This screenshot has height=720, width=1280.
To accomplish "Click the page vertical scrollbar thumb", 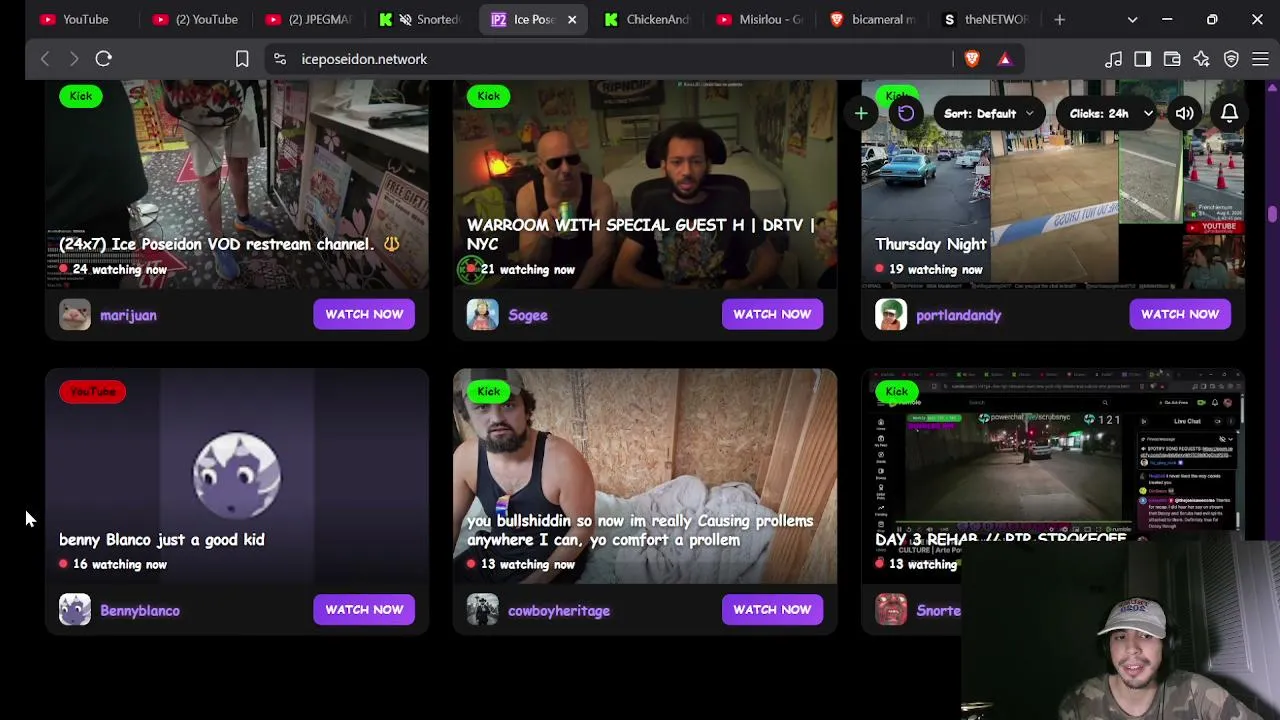I will [x=1273, y=214].
